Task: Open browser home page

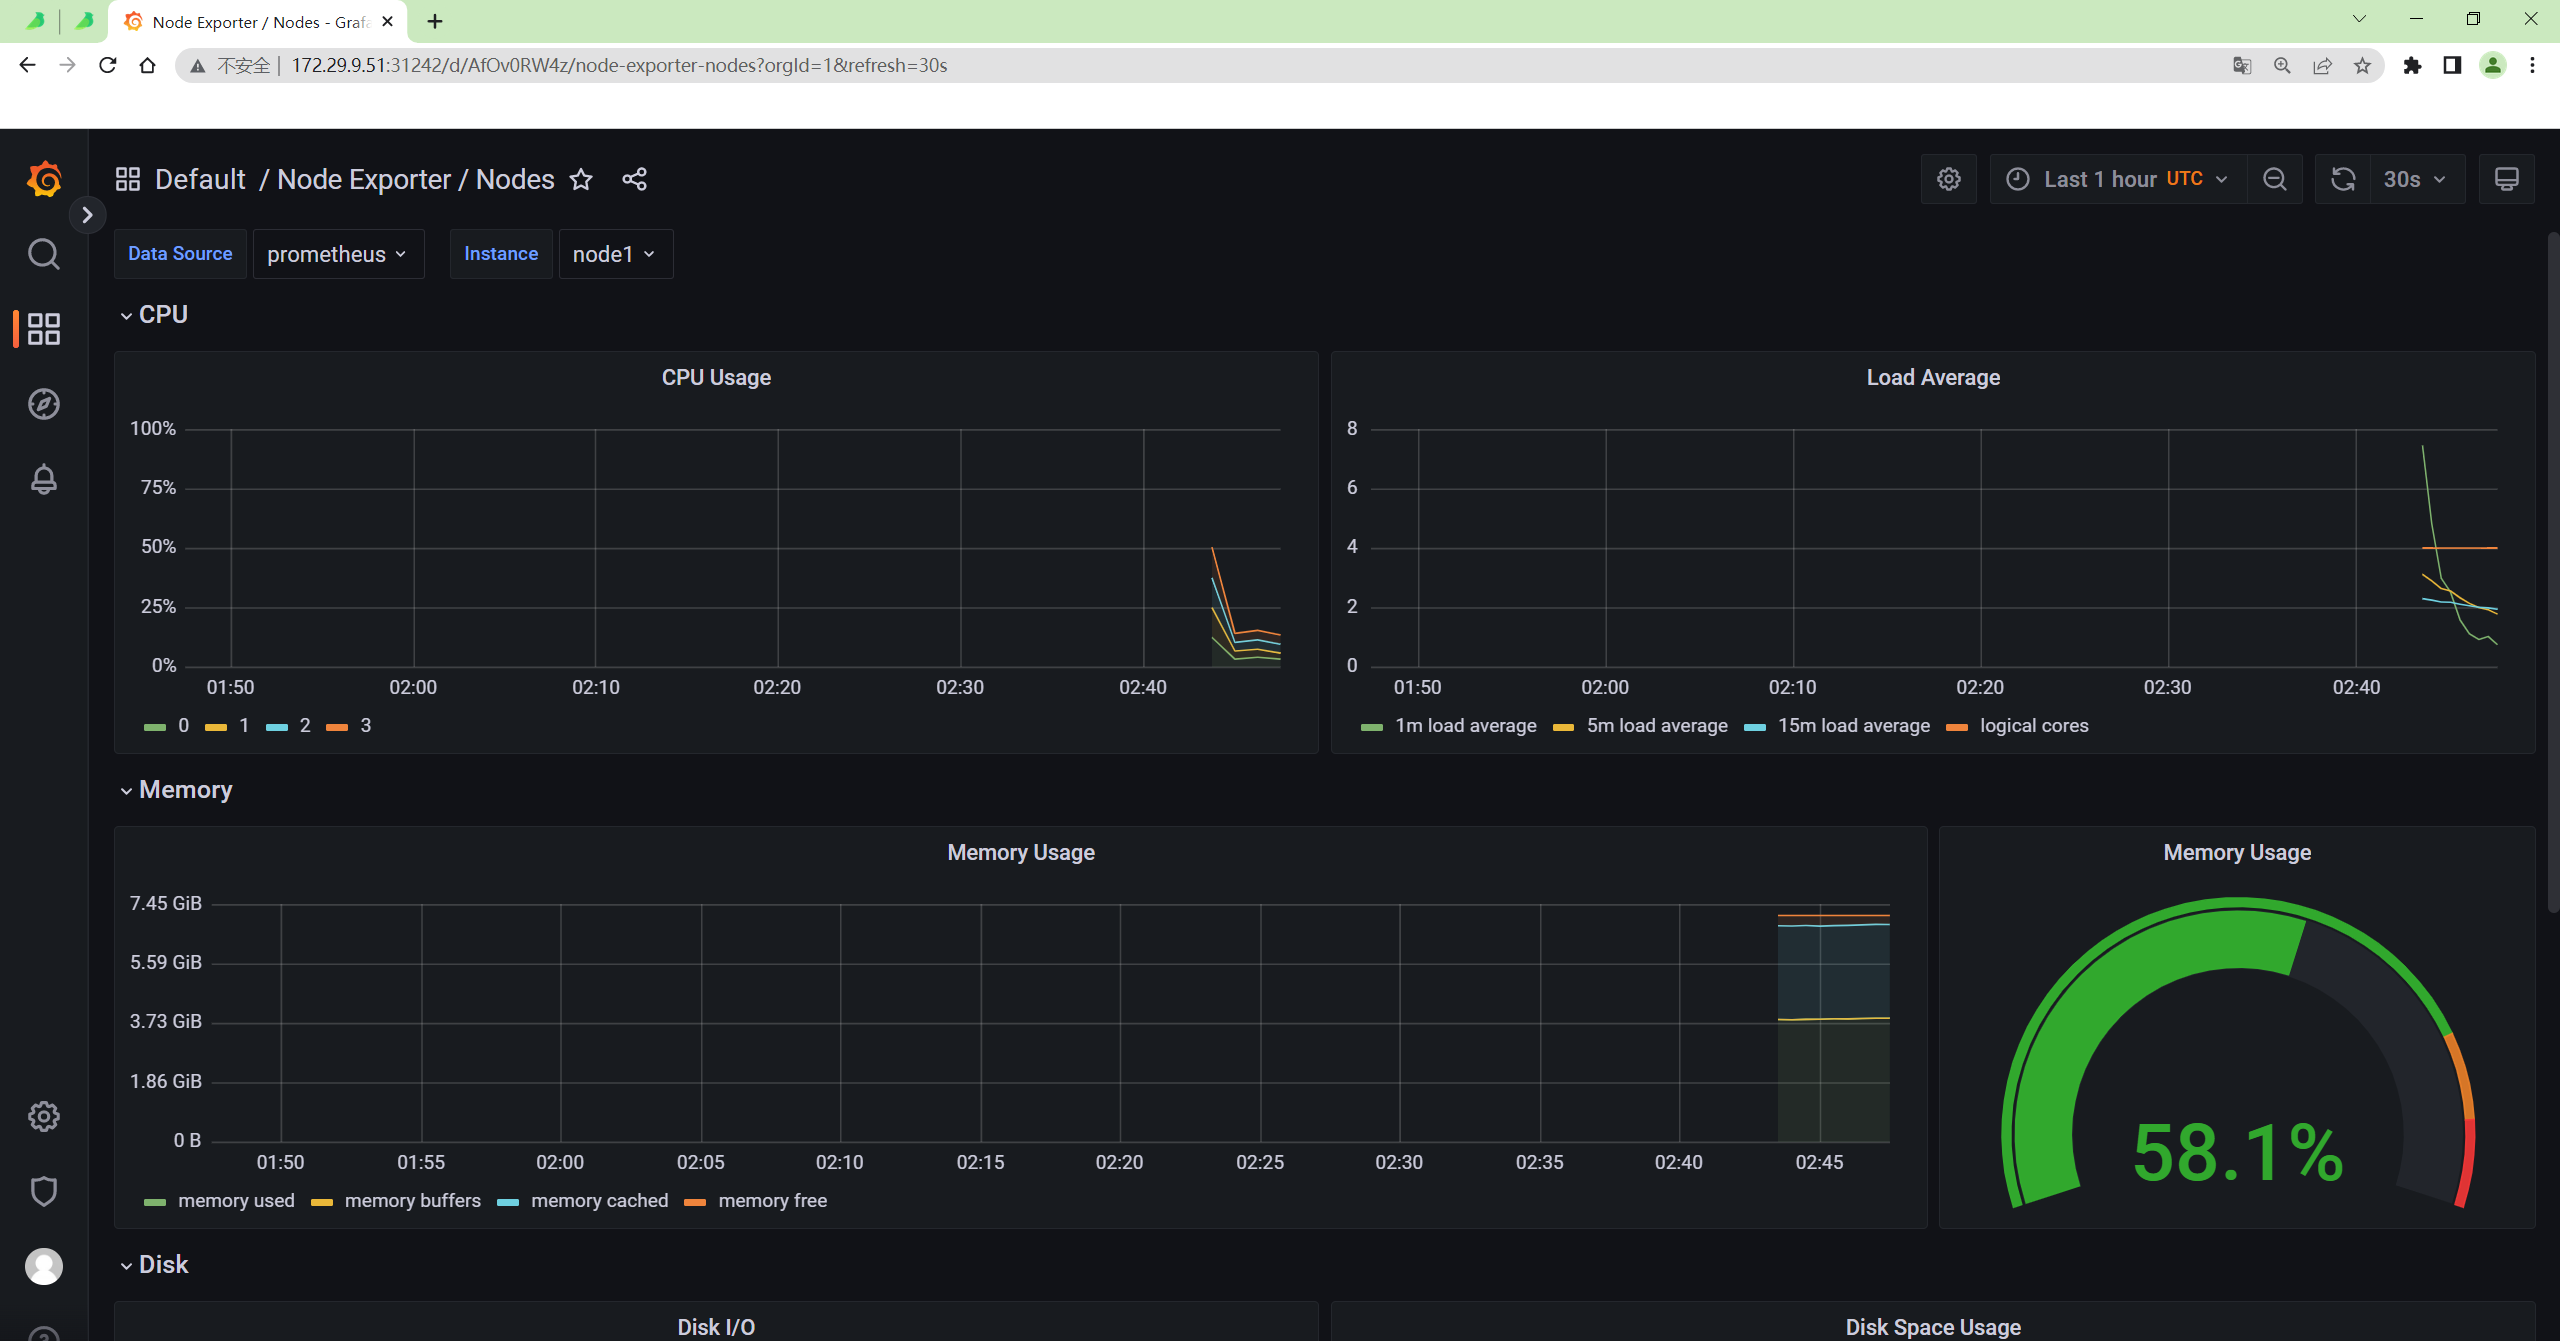Action: (147, 65)
